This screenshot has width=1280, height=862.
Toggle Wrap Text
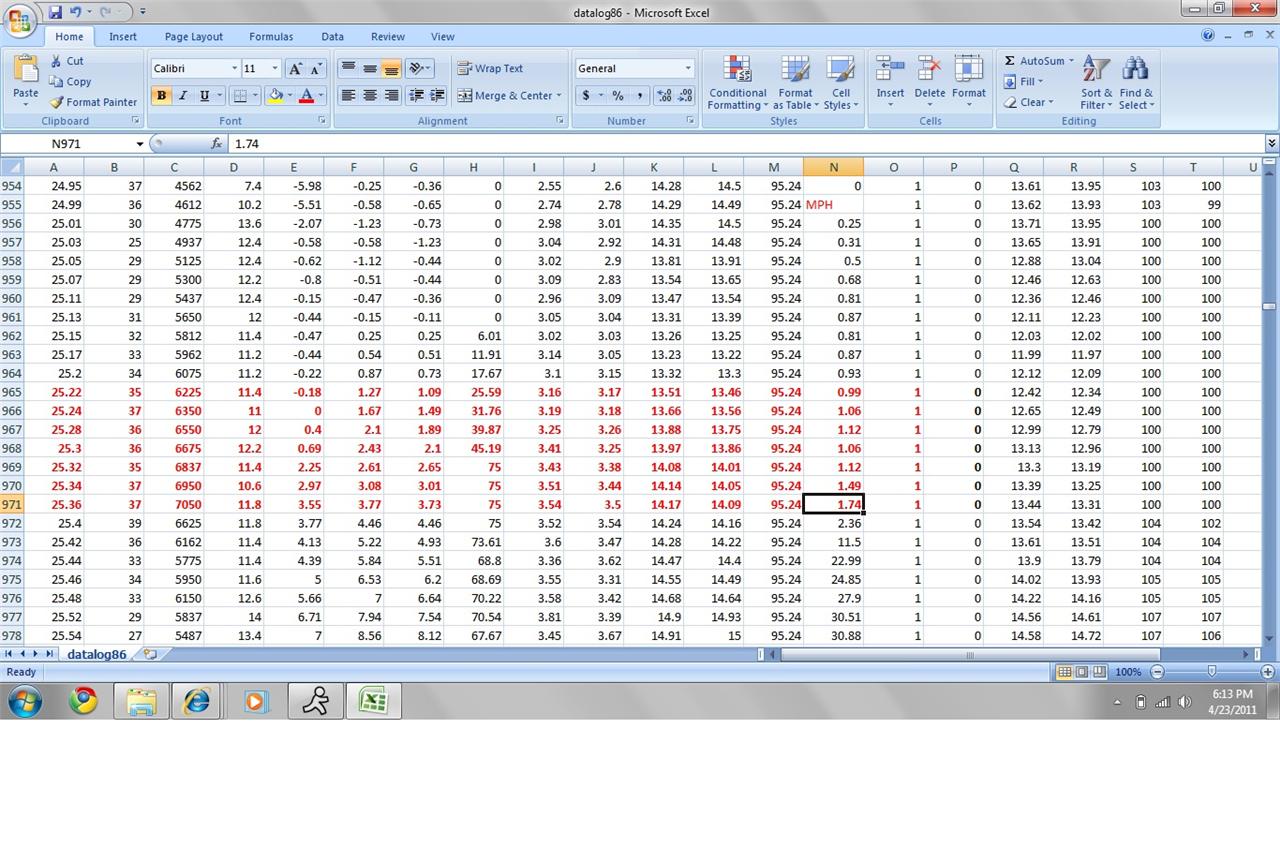tap(490, 69)
